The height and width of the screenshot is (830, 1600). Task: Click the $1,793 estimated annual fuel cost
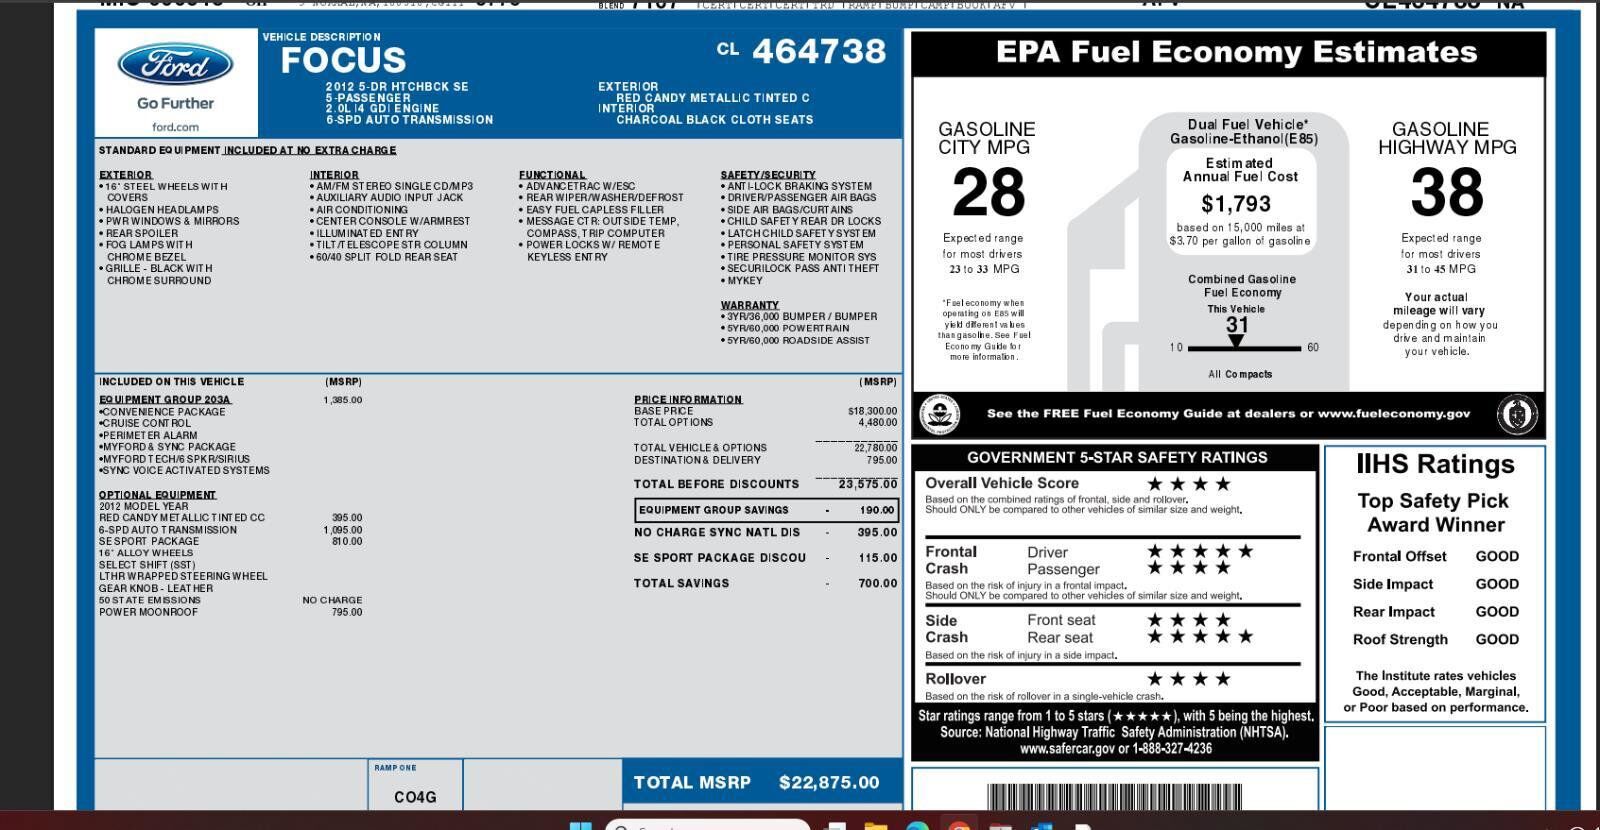click(x=1236, y=204)
